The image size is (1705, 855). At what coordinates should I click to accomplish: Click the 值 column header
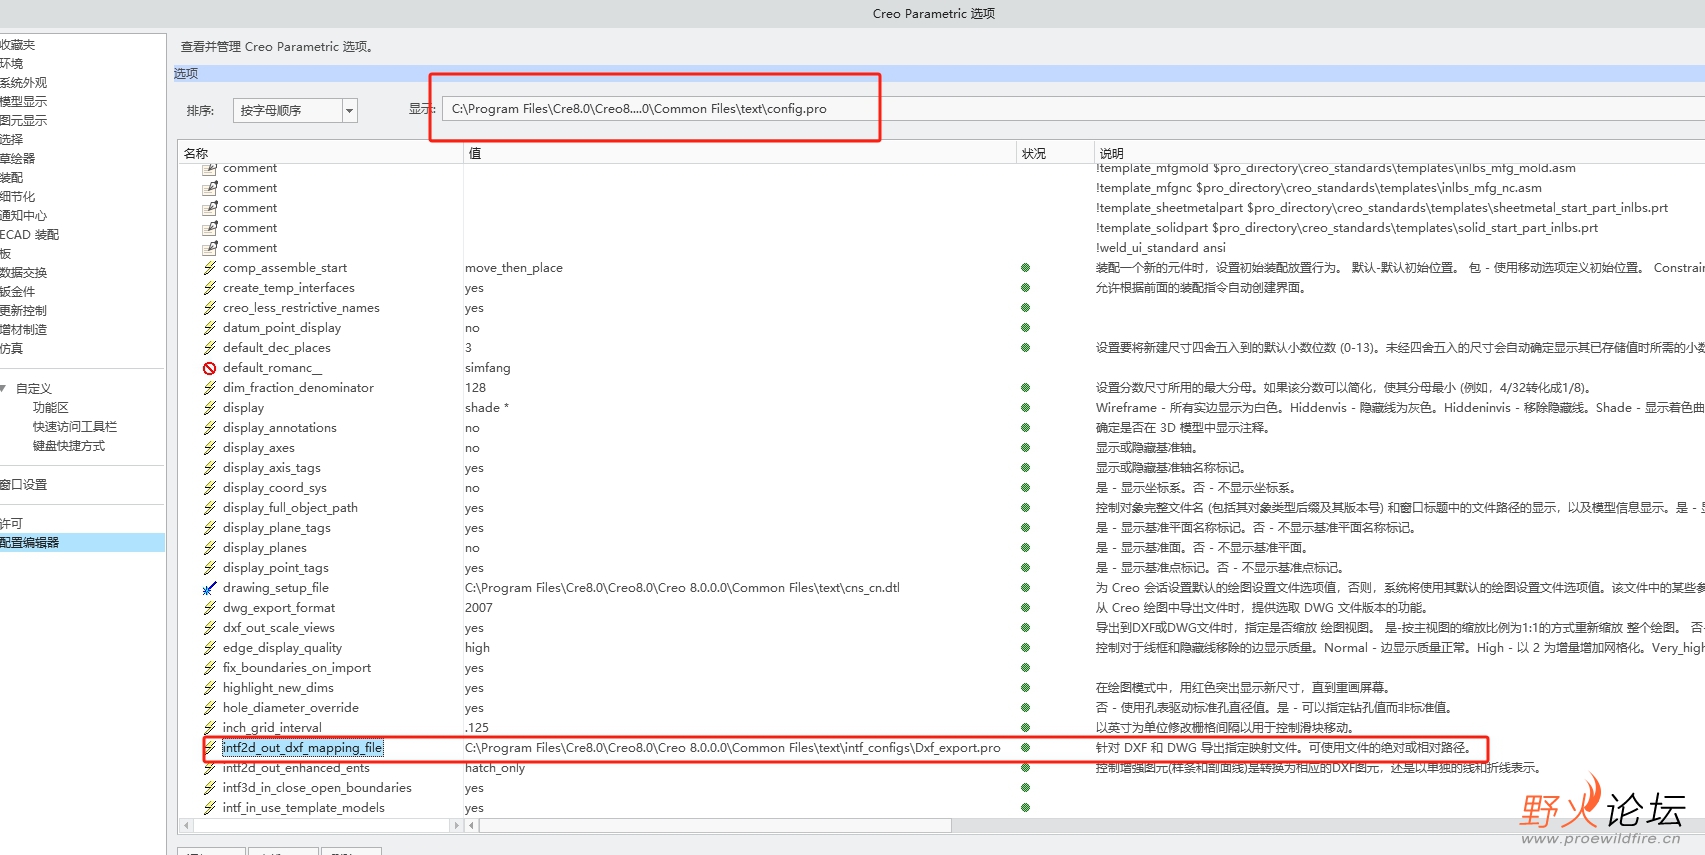(740, 153)
